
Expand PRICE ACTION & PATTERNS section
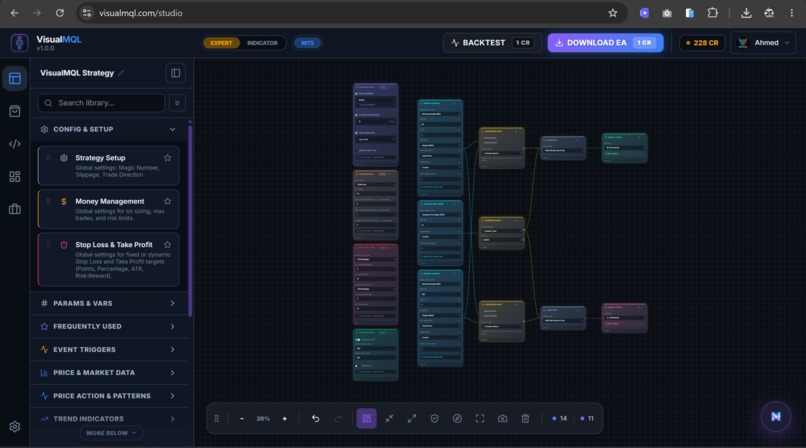(108, 396)
